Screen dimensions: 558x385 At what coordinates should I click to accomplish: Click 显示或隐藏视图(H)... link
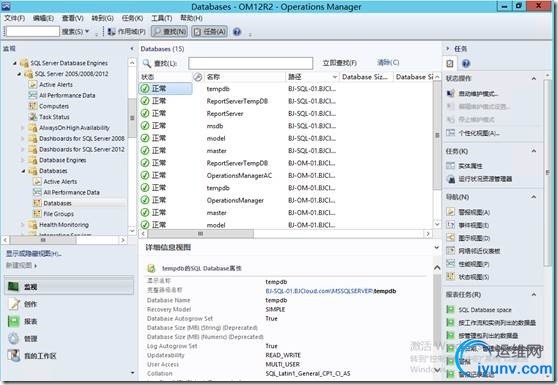[33, 254]
